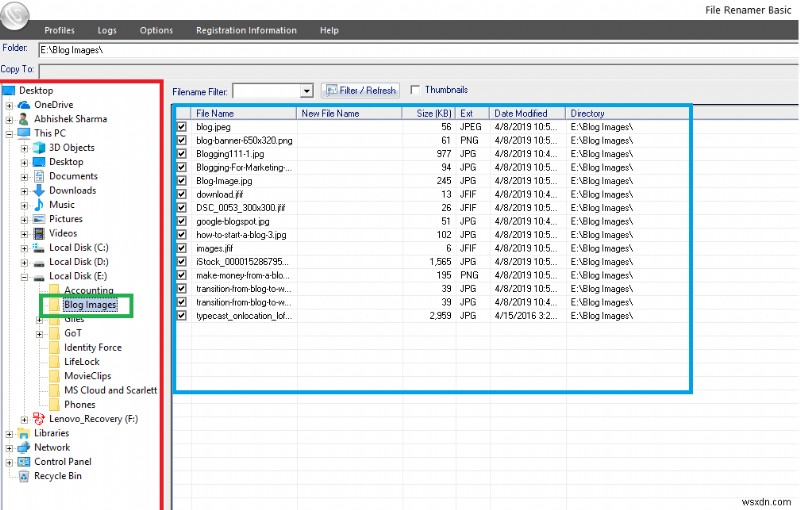Click the Filter / Refresh button

click(x=360, y=90)
